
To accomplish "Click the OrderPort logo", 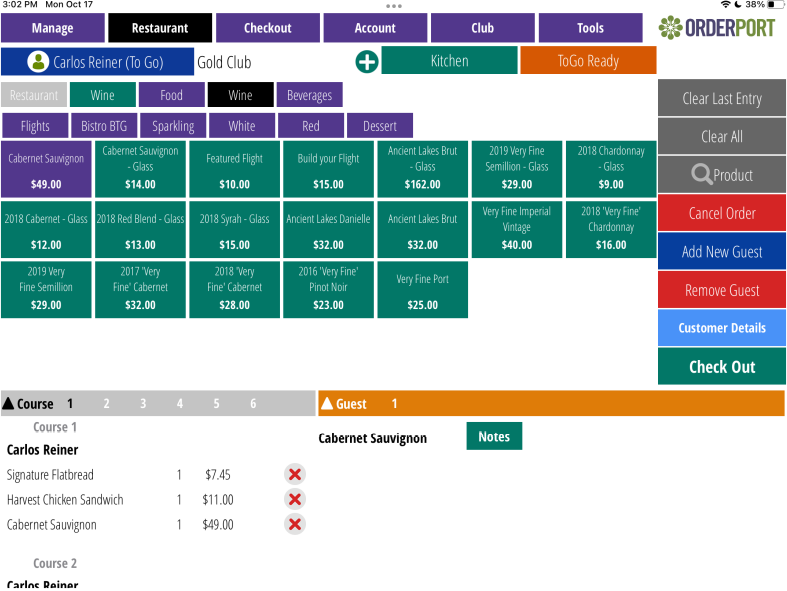I will 717,28.
